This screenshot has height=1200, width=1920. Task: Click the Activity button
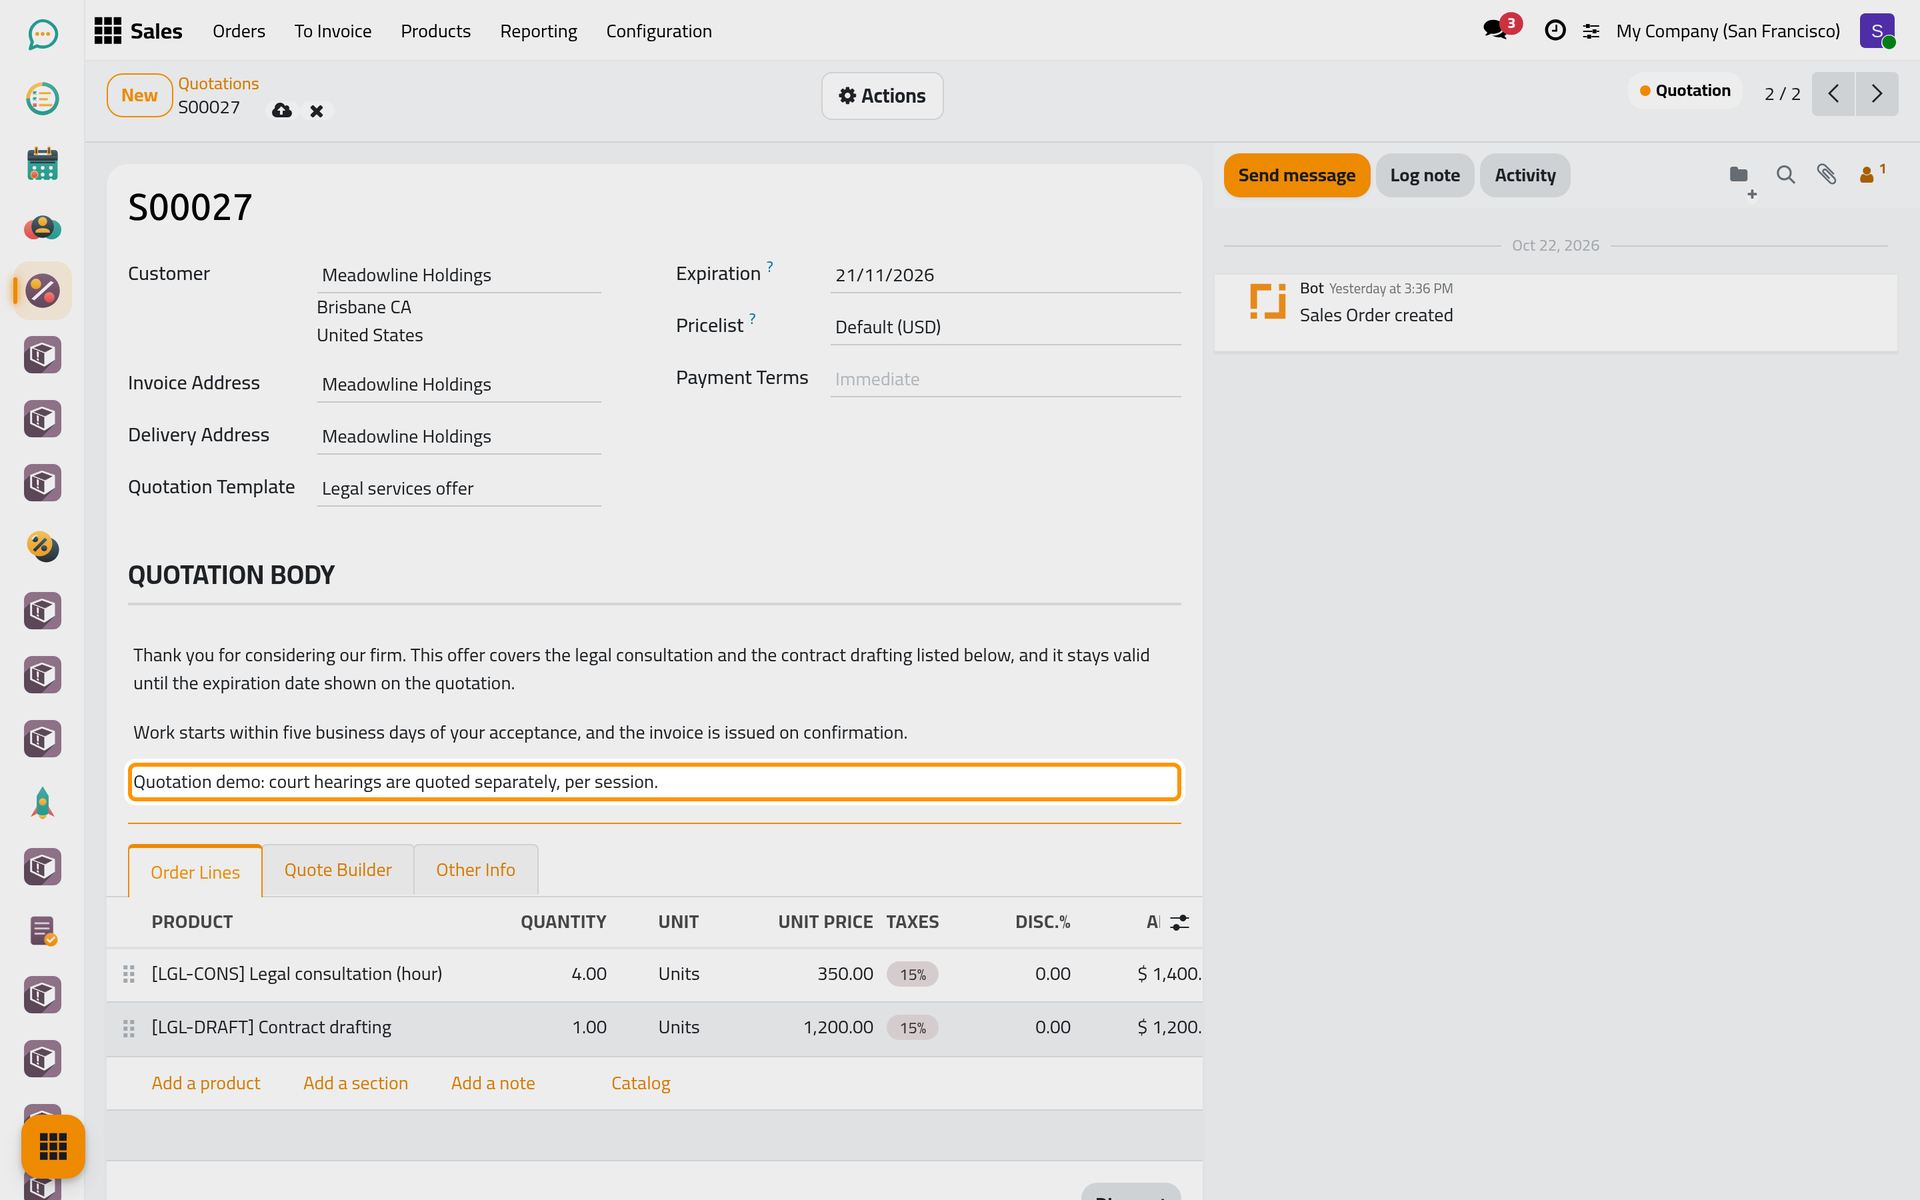click(1525, 175)
